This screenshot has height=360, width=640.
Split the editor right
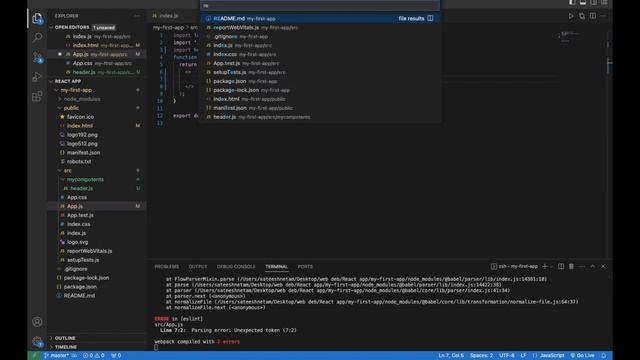[593, 16]
